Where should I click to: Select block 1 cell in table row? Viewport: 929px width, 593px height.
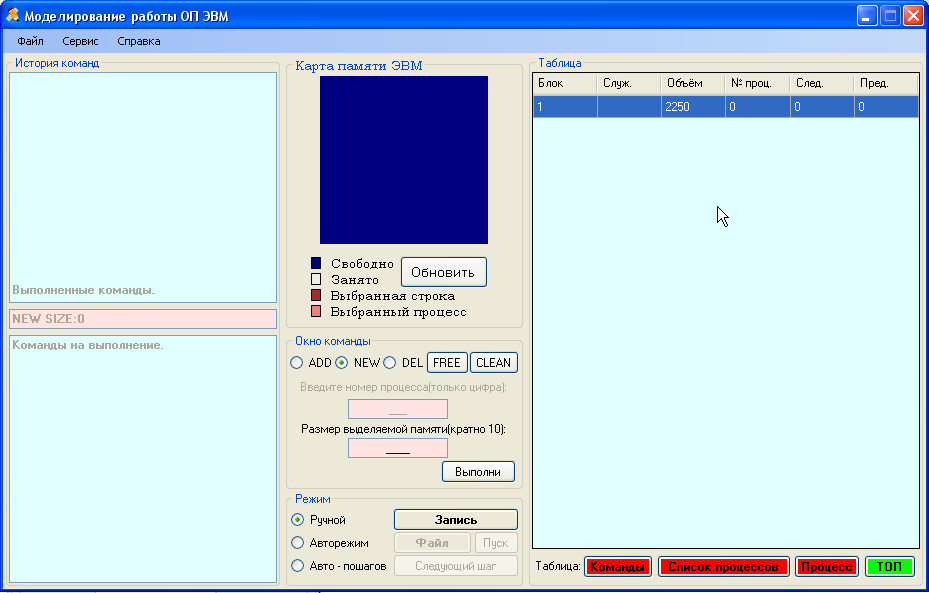pyautogui.click(x=565, y=107)
